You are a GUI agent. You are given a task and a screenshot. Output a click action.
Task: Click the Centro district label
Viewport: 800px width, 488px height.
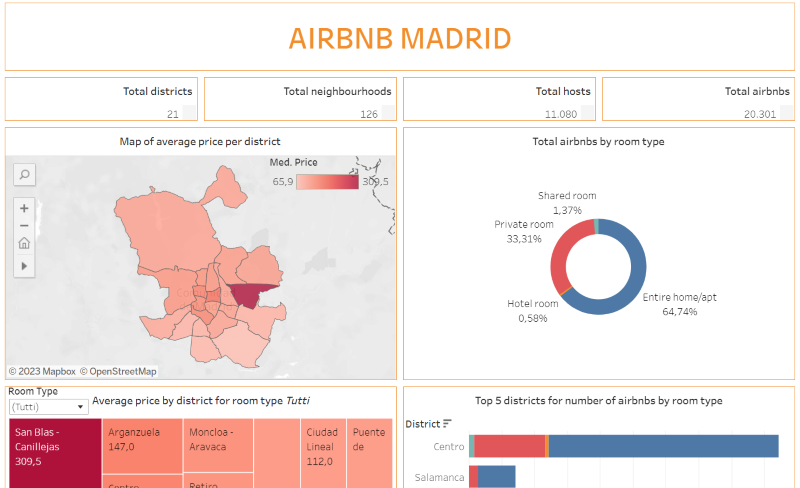[449, 447]
